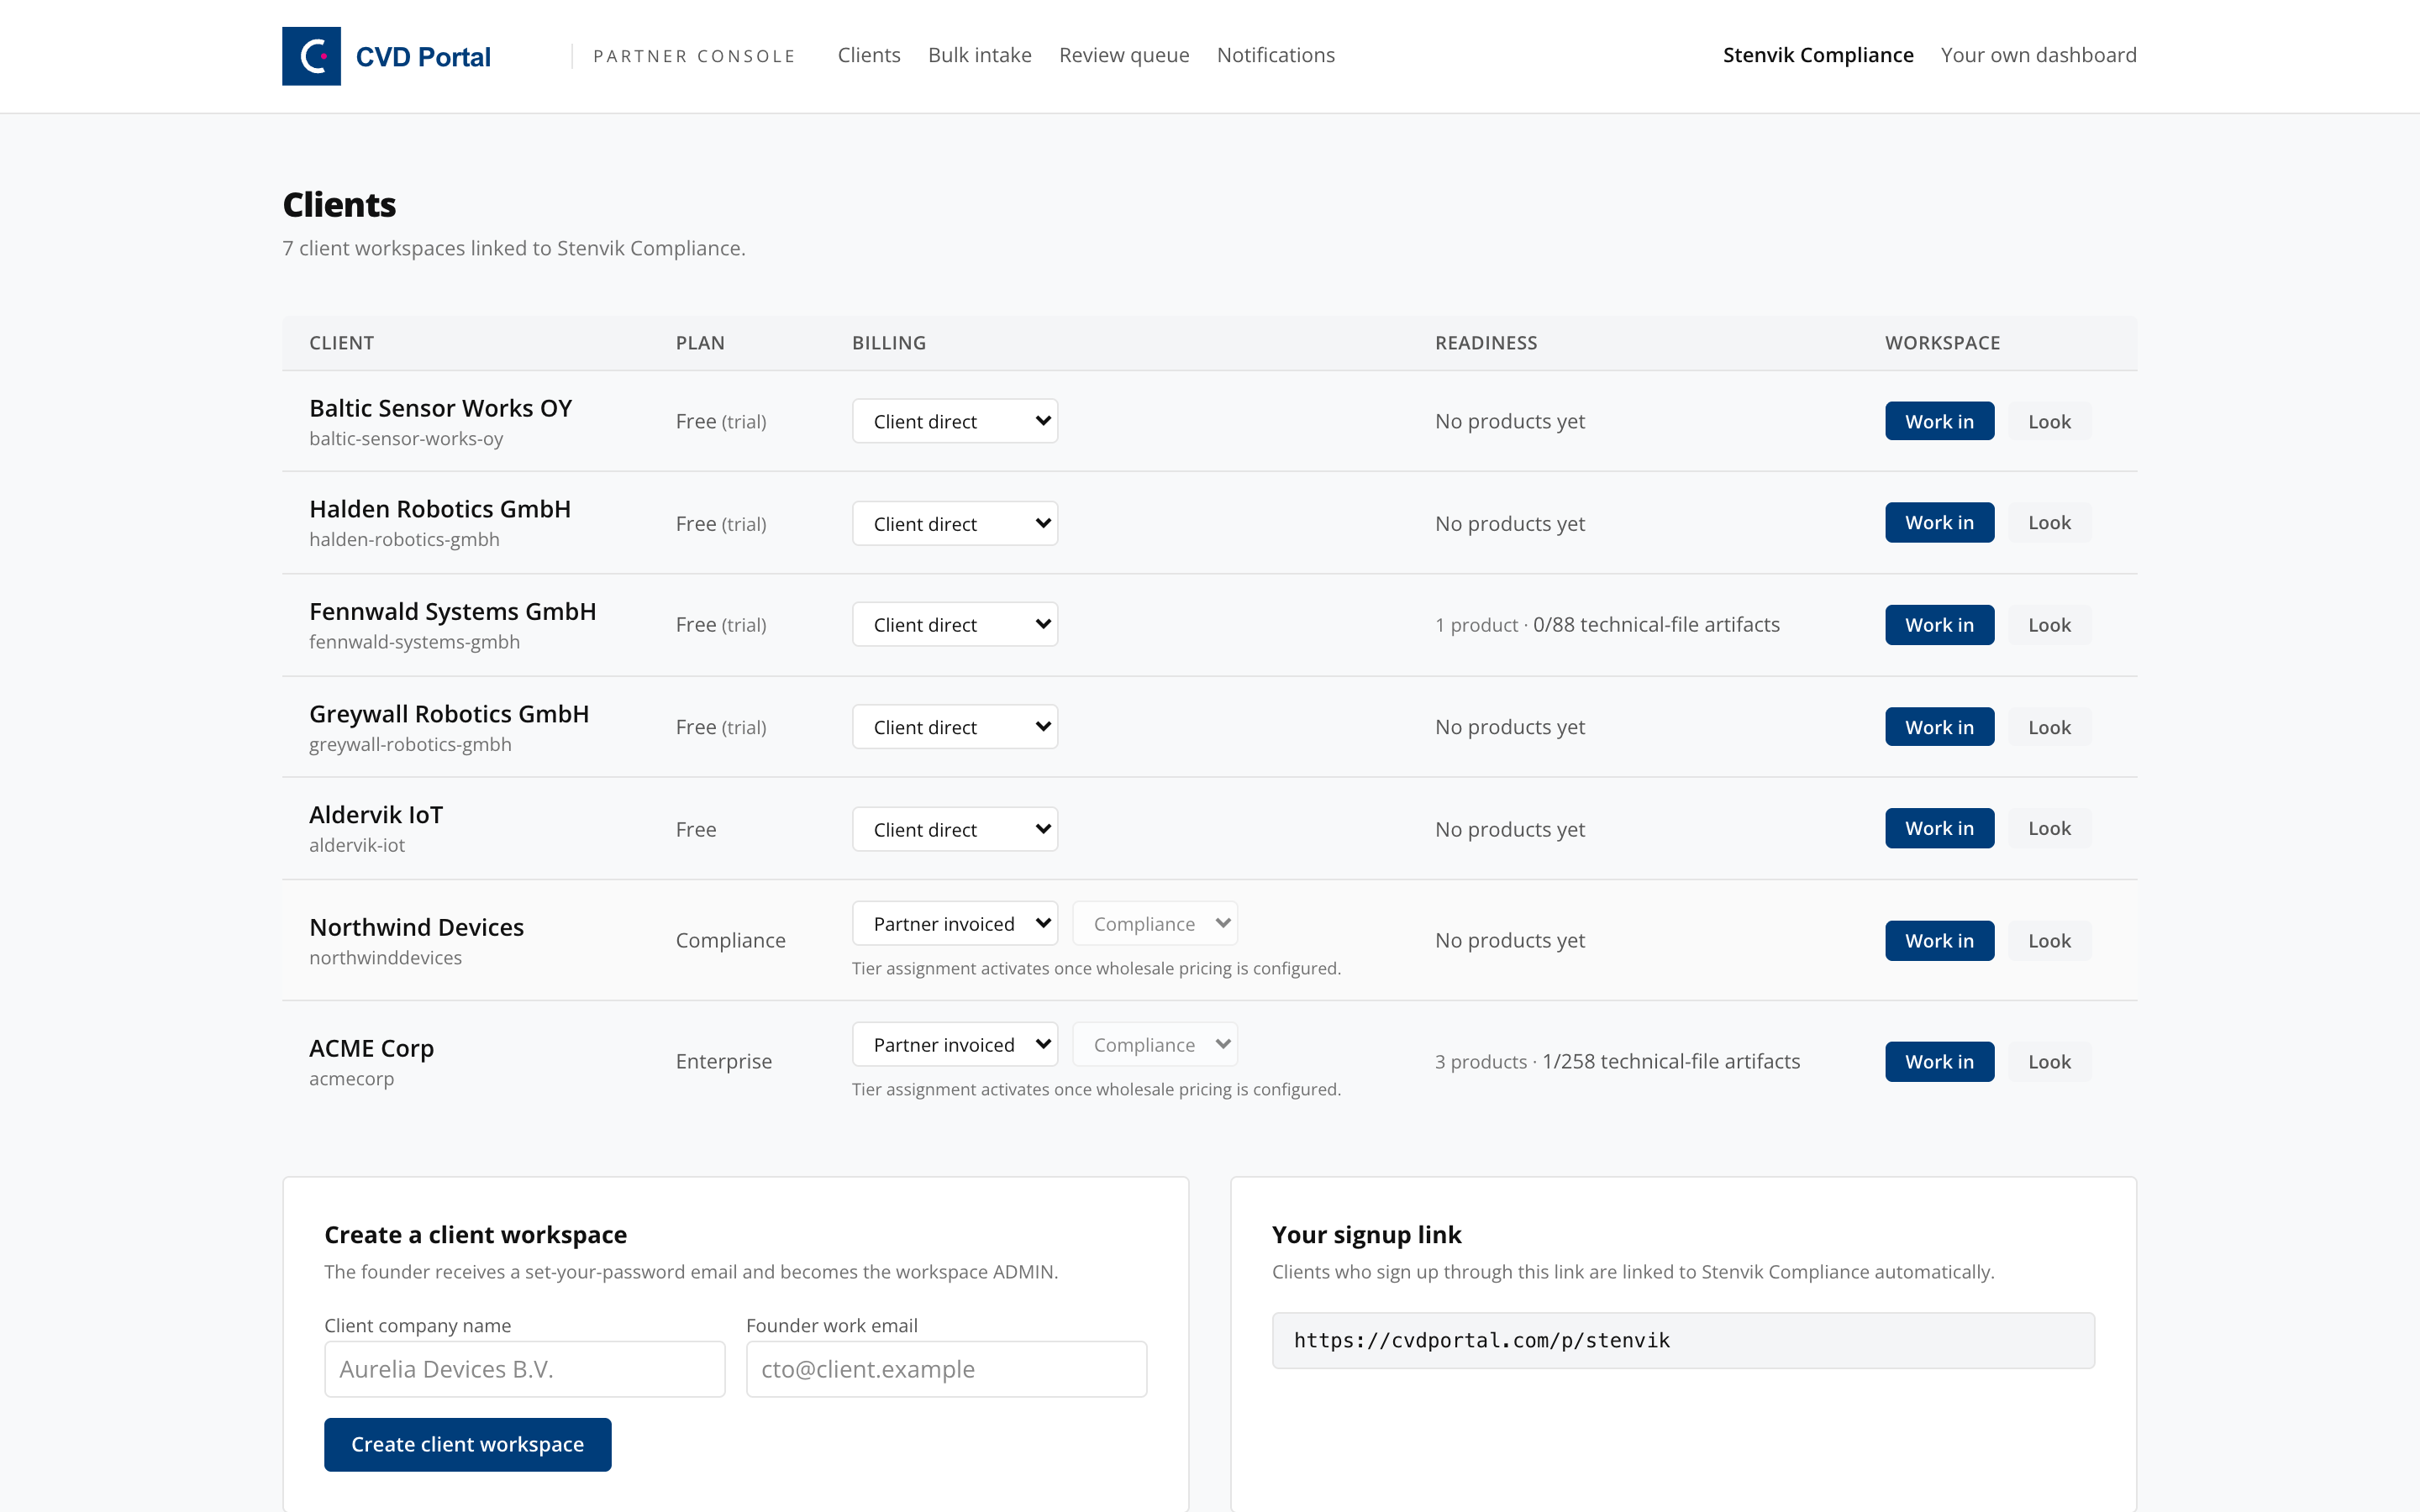Screen dimensions: 2420x1512
Task: Click the CVD Portal logo icon
Action: pyautogui.click(x=311, y=56)
